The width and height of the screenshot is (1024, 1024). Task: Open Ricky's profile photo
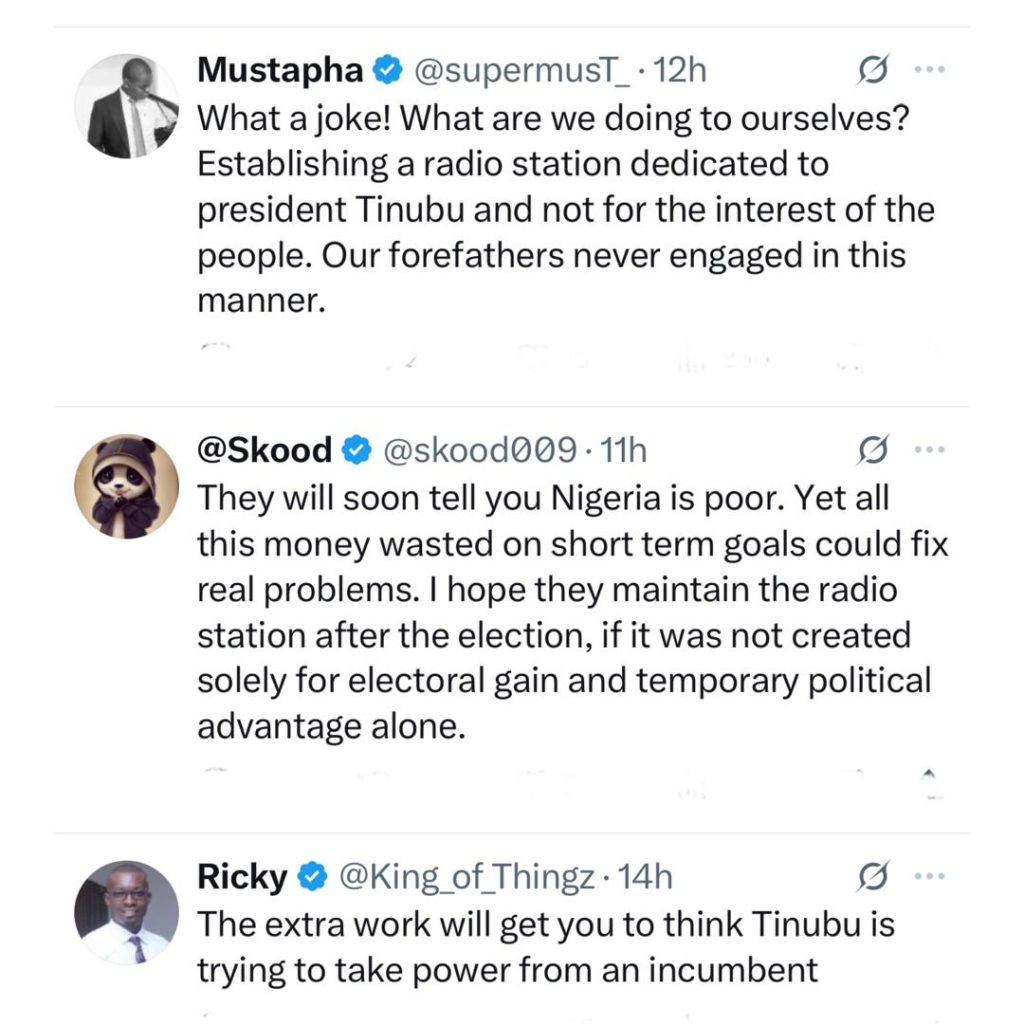point(127,912)
